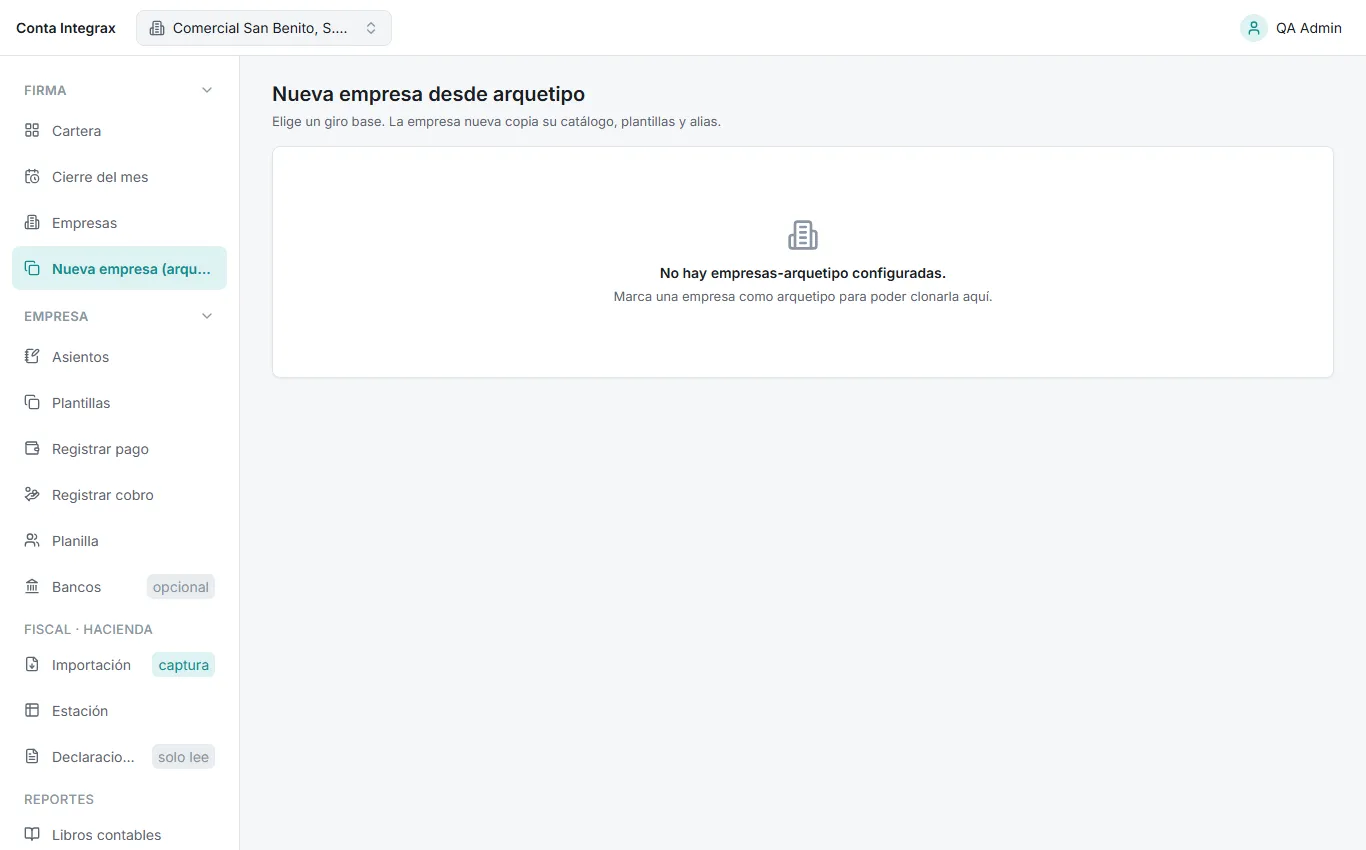Click the 'captura' badge beside Importación
Viewport: 1366px width, 850px height.
tap(184, 665)
